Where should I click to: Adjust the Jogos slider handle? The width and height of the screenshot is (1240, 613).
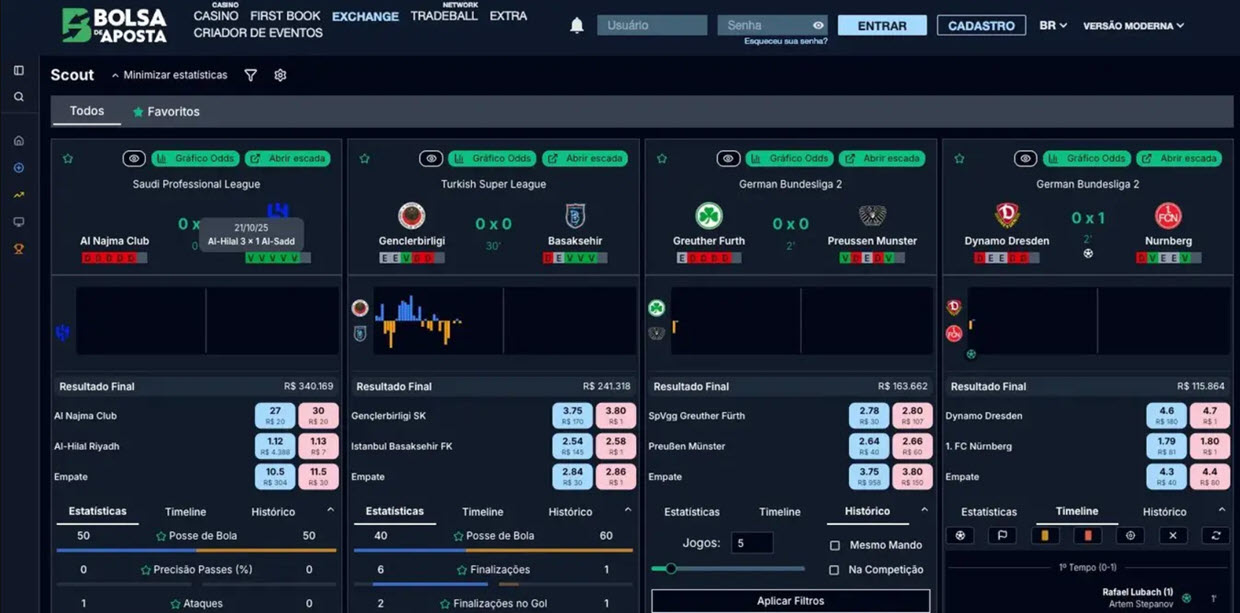point(671,568)
